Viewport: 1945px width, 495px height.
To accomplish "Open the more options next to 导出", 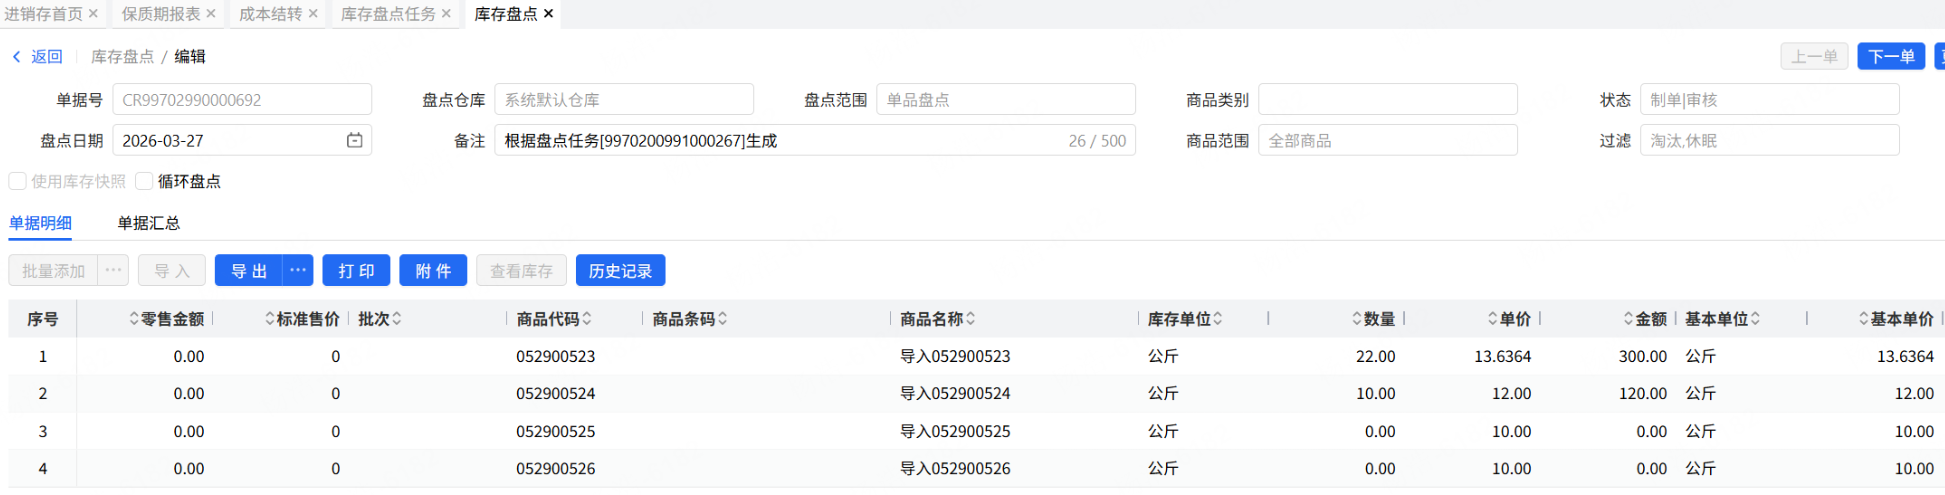I will 298,271.
